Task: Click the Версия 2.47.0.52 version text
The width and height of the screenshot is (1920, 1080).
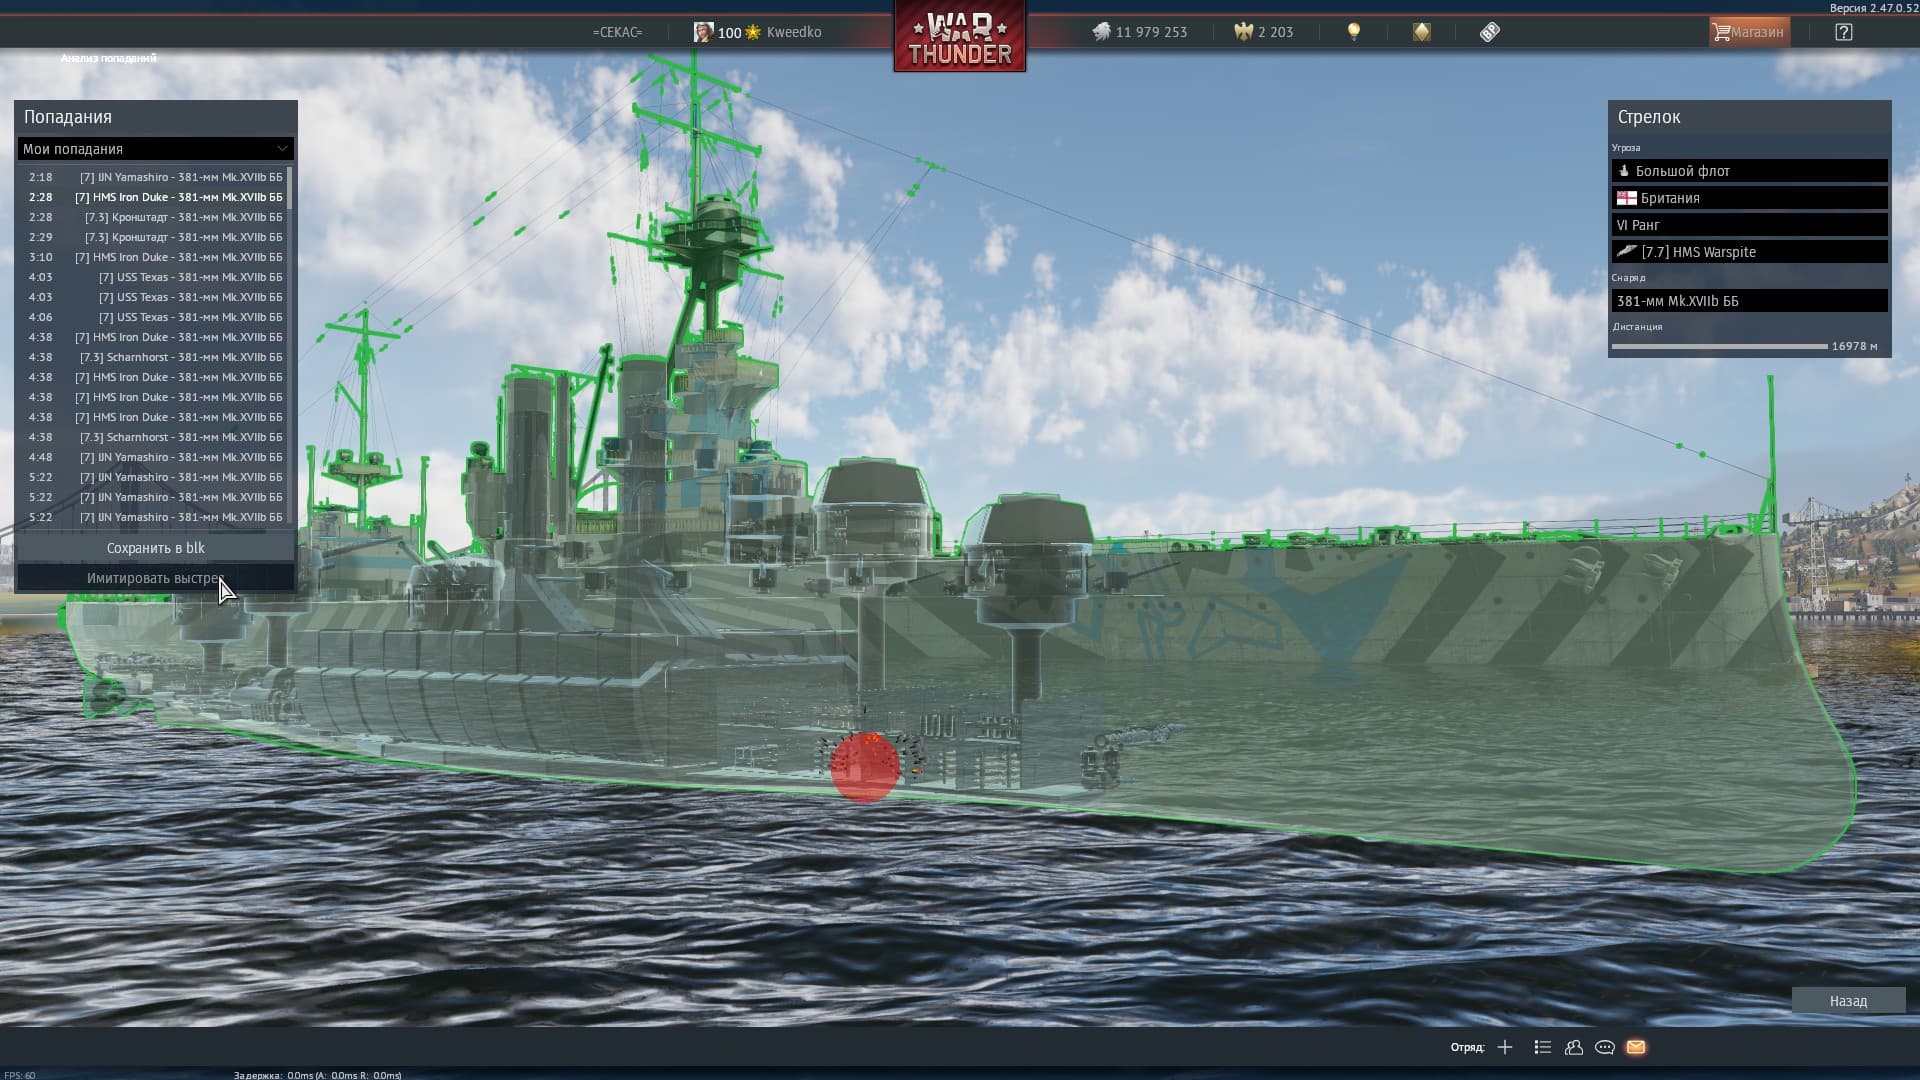Action: point(1874,8)
